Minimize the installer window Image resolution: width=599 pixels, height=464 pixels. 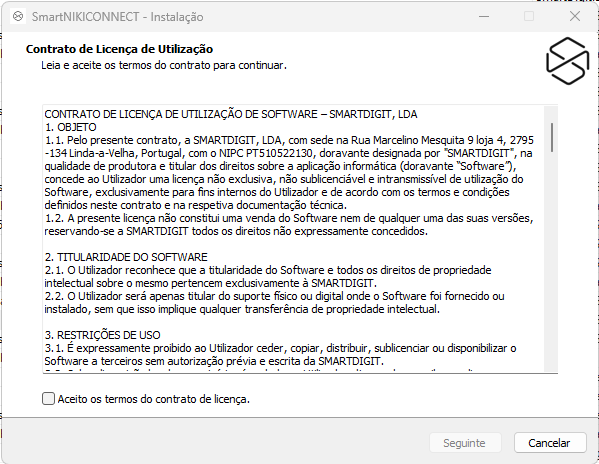[x=484, y=16]
